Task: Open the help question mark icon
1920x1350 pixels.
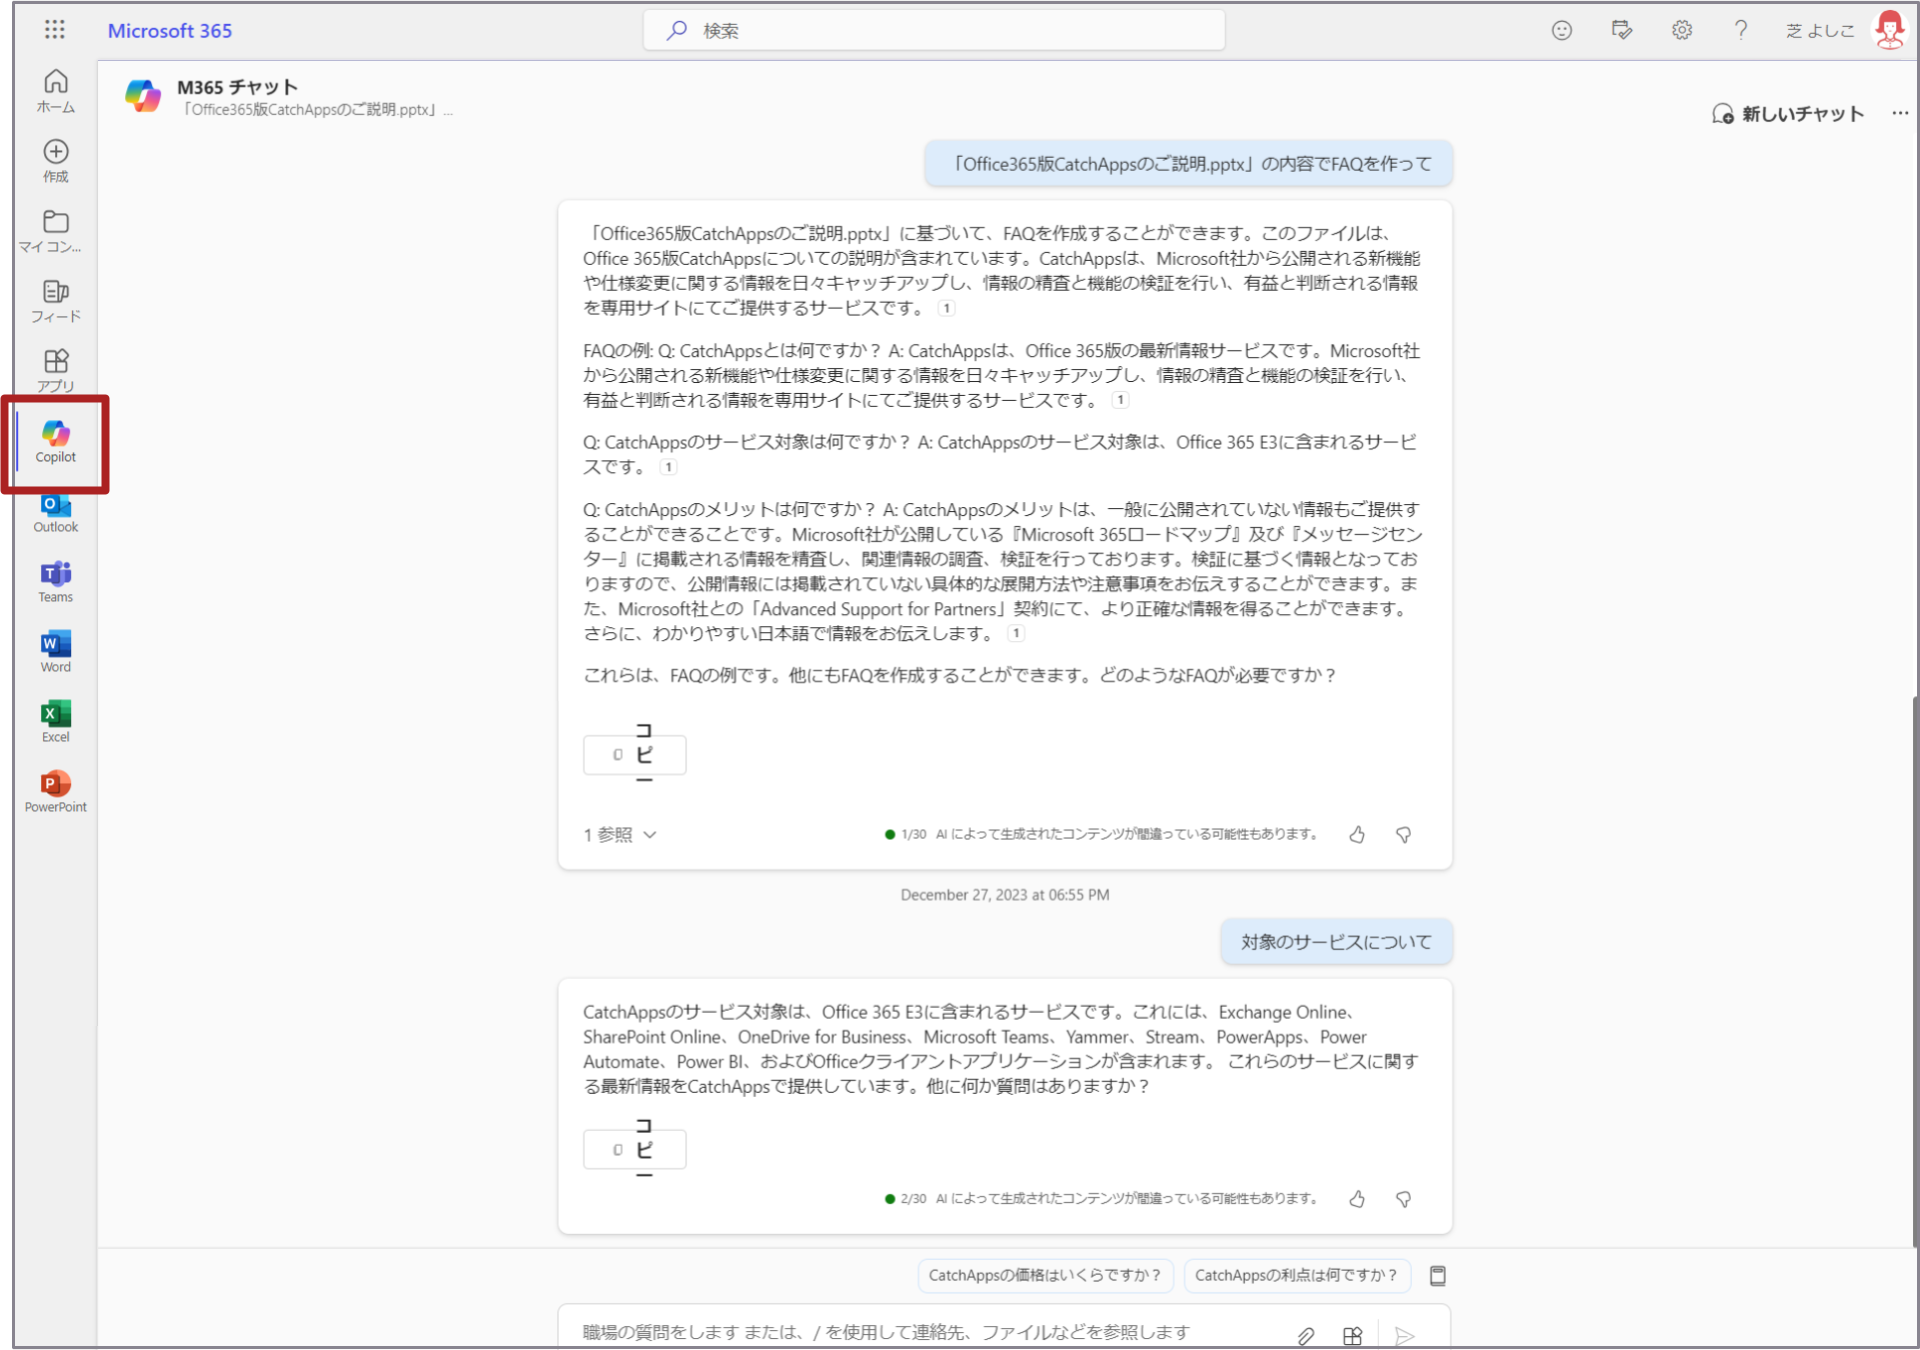Action: pyautogui.click(x=1741, y=31)
